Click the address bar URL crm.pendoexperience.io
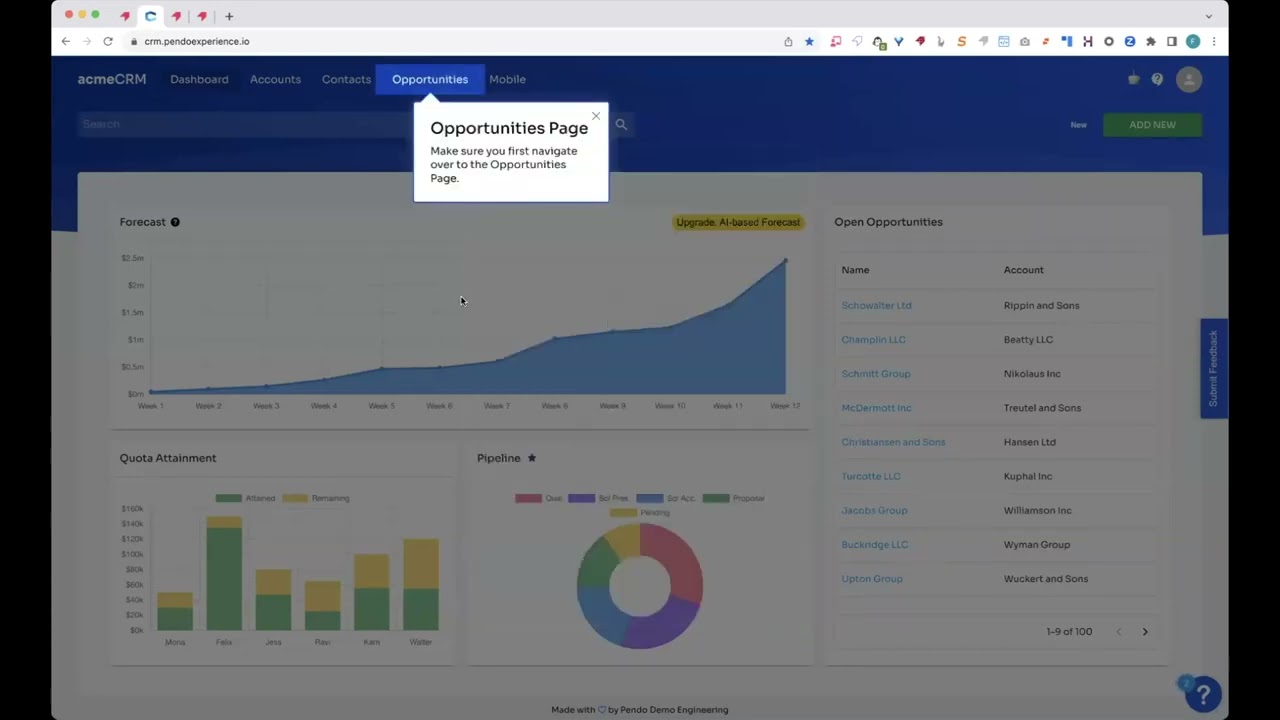This screenshot has height=720, width=1280. point(196,41)
